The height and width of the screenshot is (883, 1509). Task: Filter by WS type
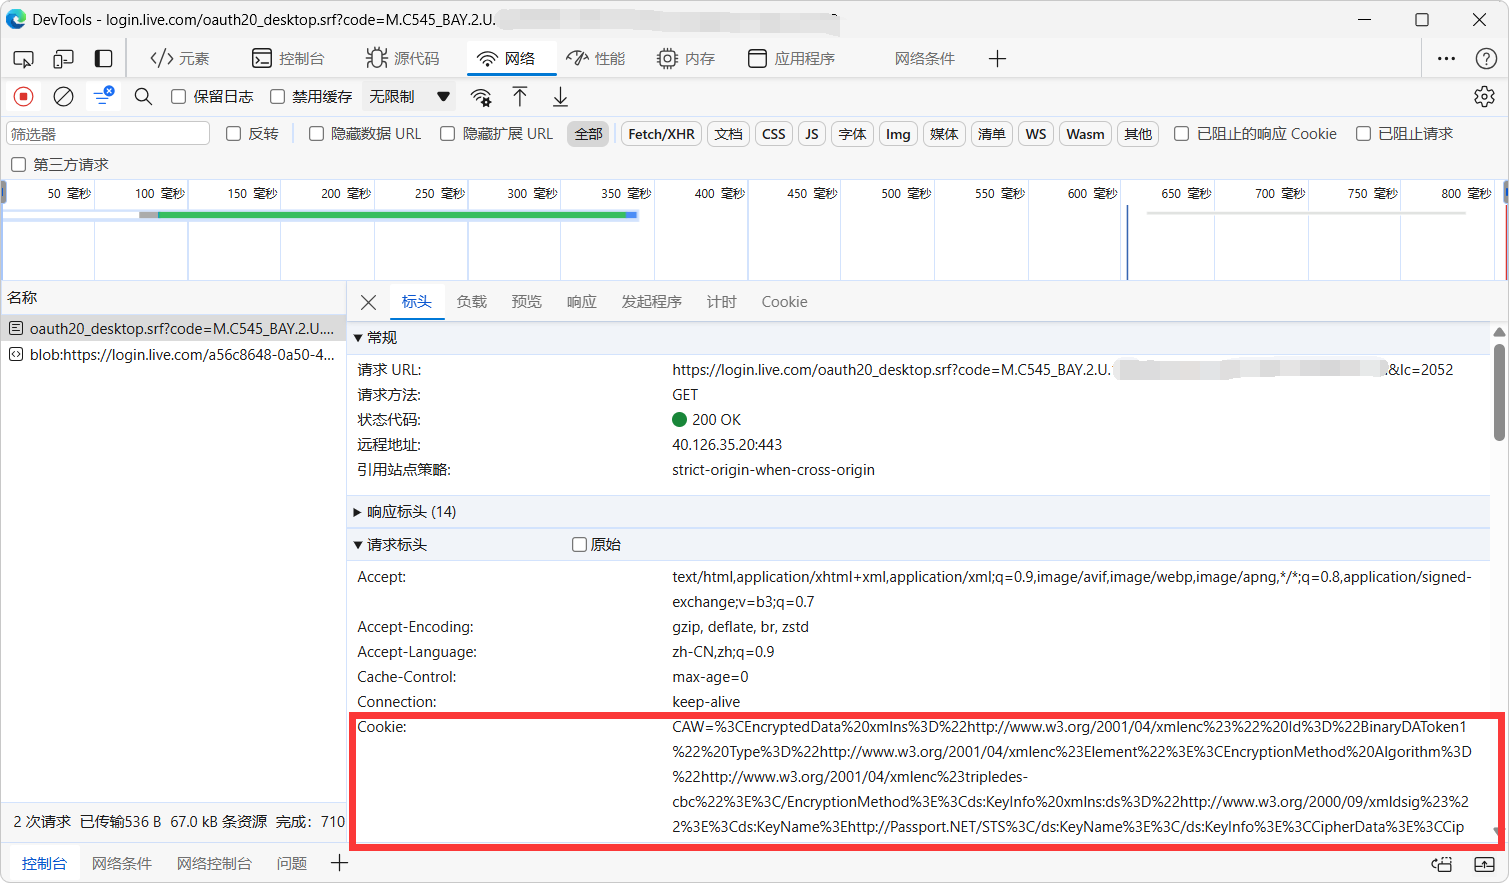click(1036, 134)
